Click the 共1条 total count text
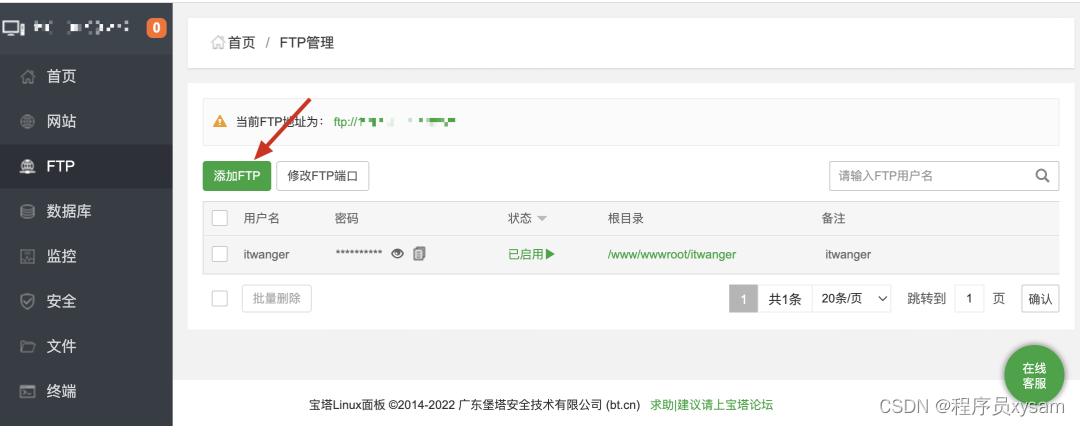Screen dimensions: 1080x426 tap(785, 298)
